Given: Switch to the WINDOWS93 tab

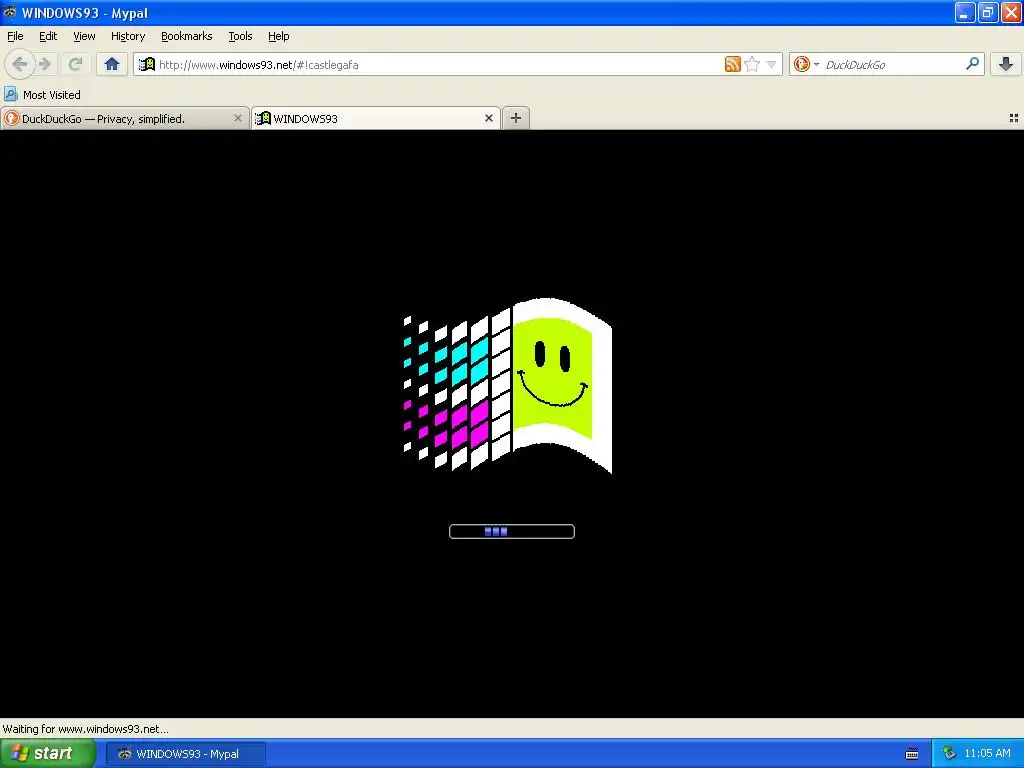Looking at the screenshot, I should pyautogui.click(x=376, y=118).
